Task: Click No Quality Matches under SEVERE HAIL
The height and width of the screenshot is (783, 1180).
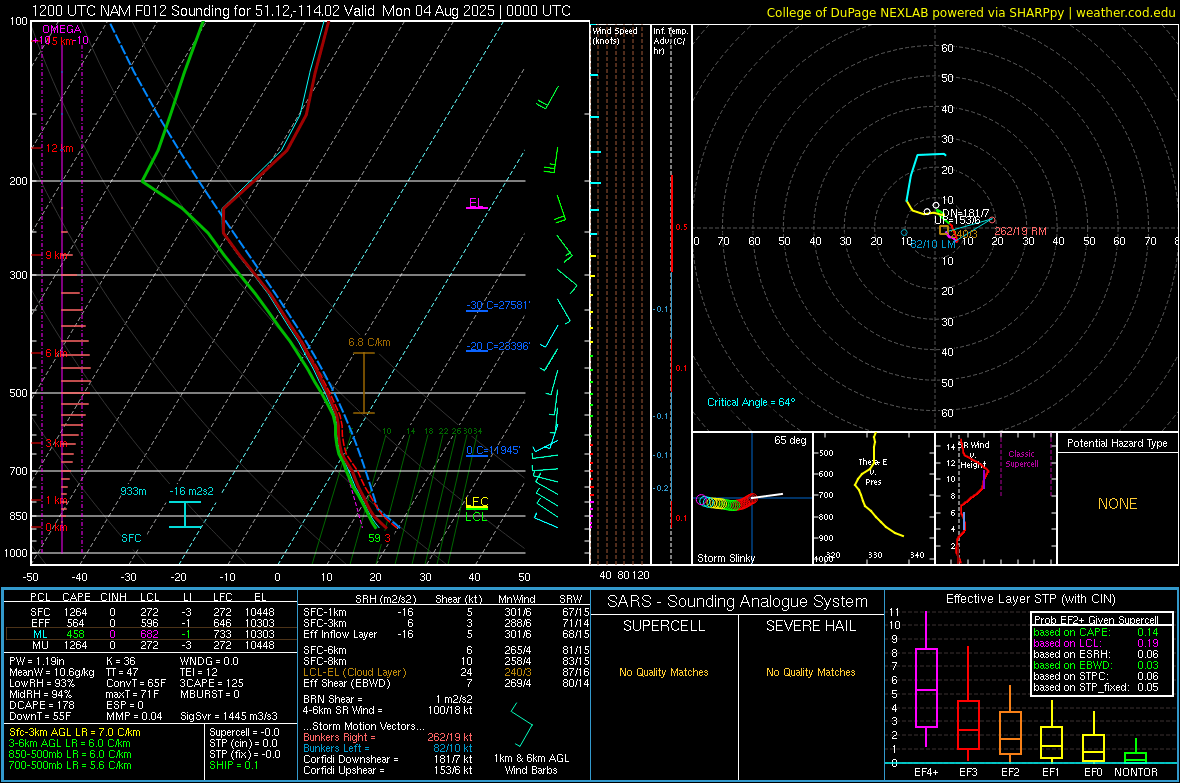Action: coord(810,672)
